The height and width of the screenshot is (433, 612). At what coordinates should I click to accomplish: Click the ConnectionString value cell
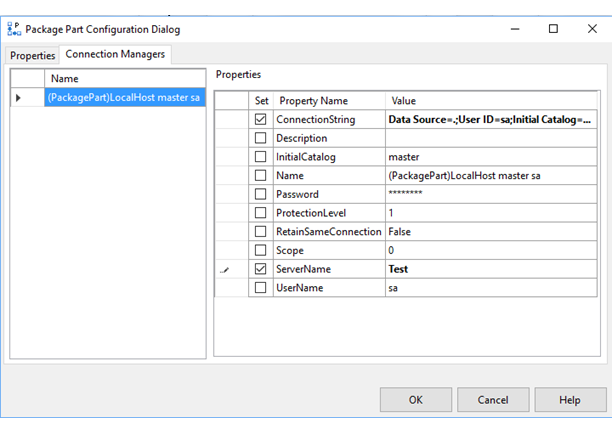tap(490, 120)
